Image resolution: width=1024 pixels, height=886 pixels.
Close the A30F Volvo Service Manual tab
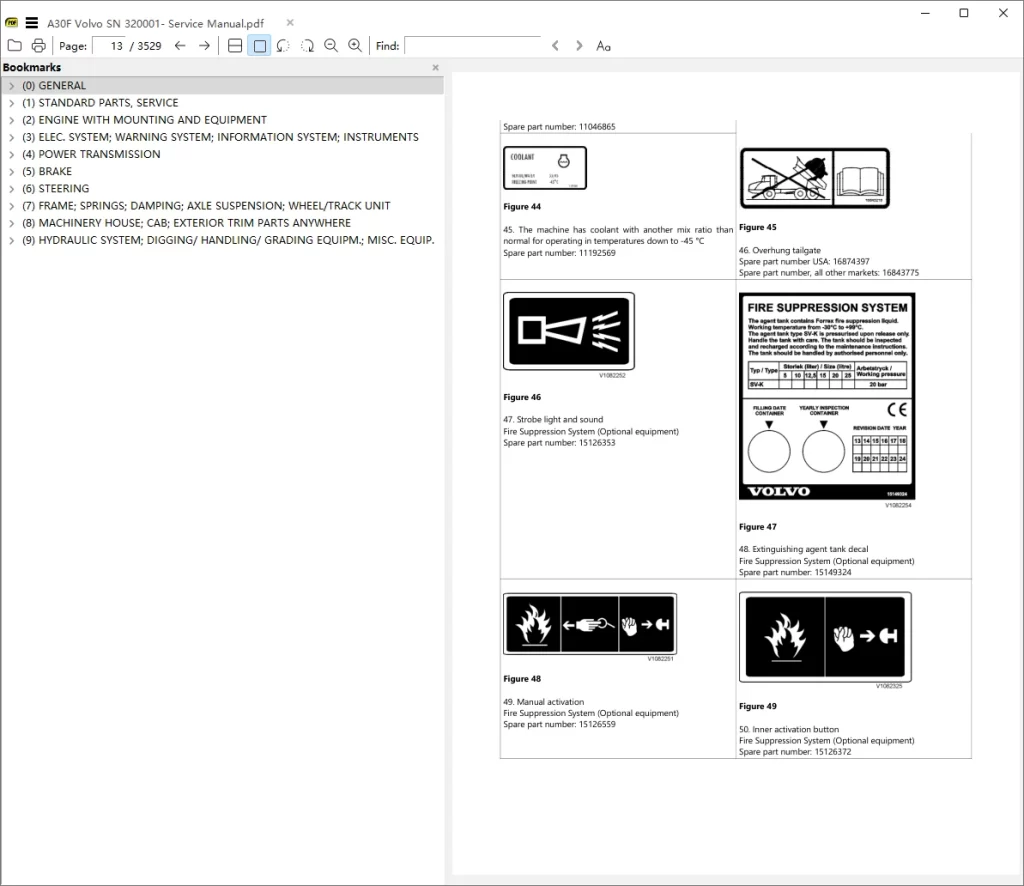(x=290, y=23)
